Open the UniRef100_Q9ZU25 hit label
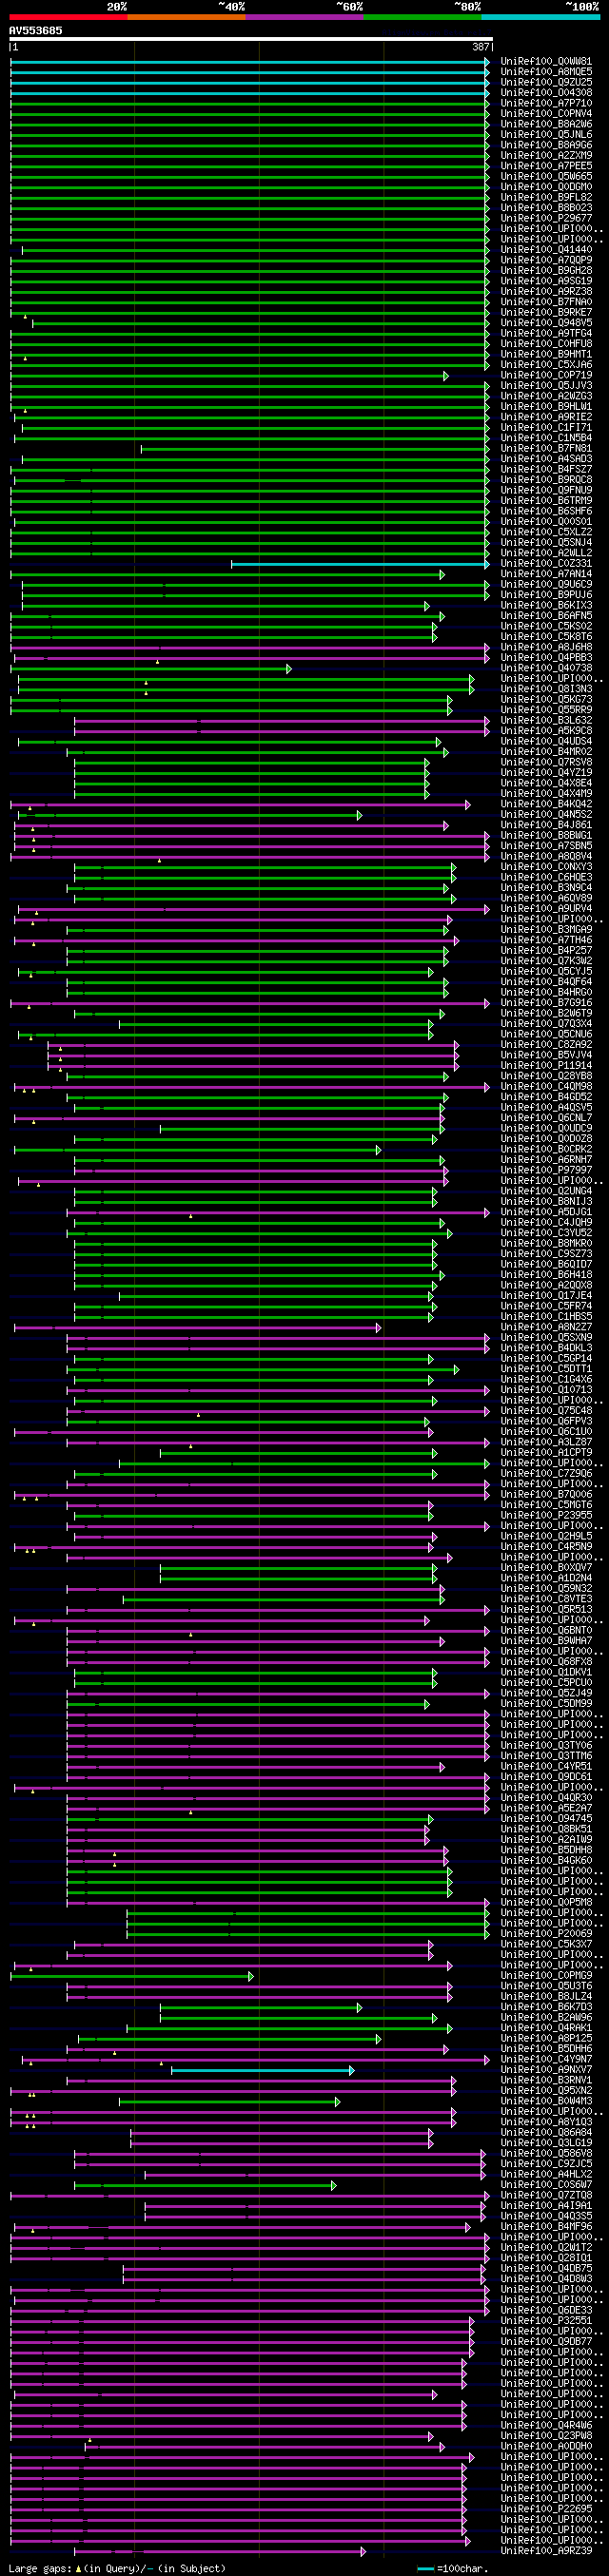The height and width of the screenshot is (2576, 609). tap(546, 83)
